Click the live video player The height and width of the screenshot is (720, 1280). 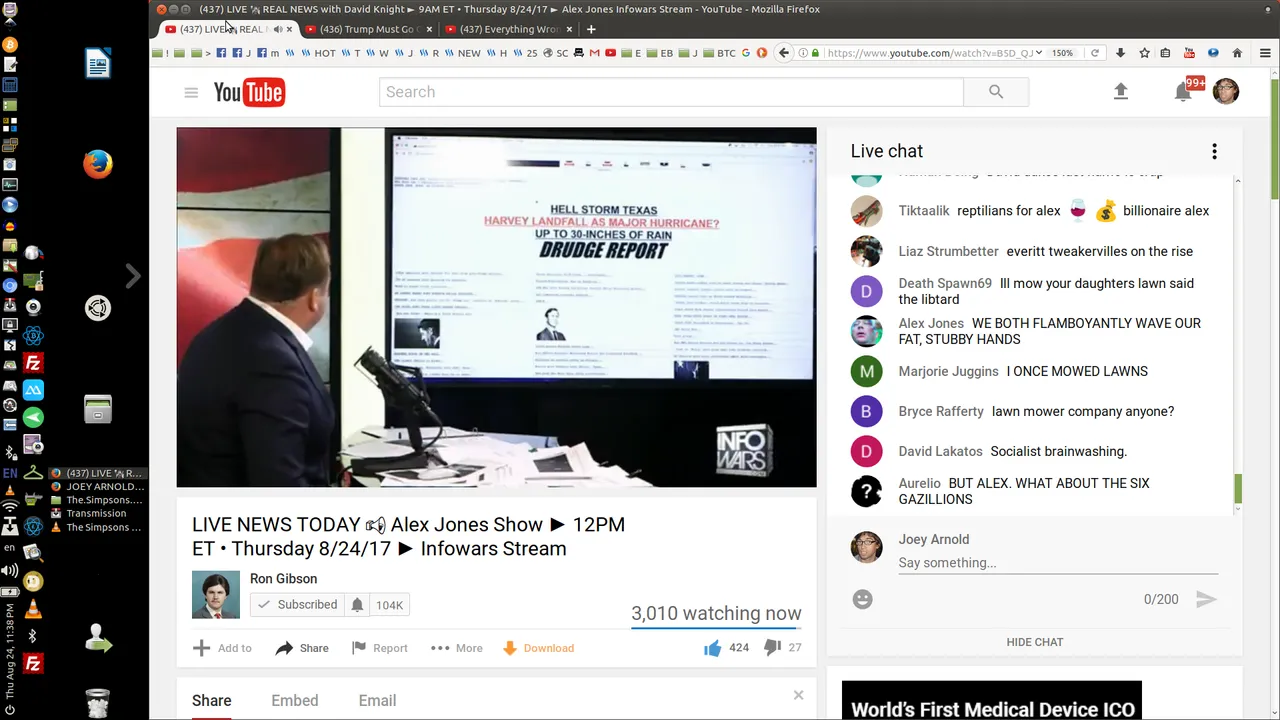coord(496,307)
